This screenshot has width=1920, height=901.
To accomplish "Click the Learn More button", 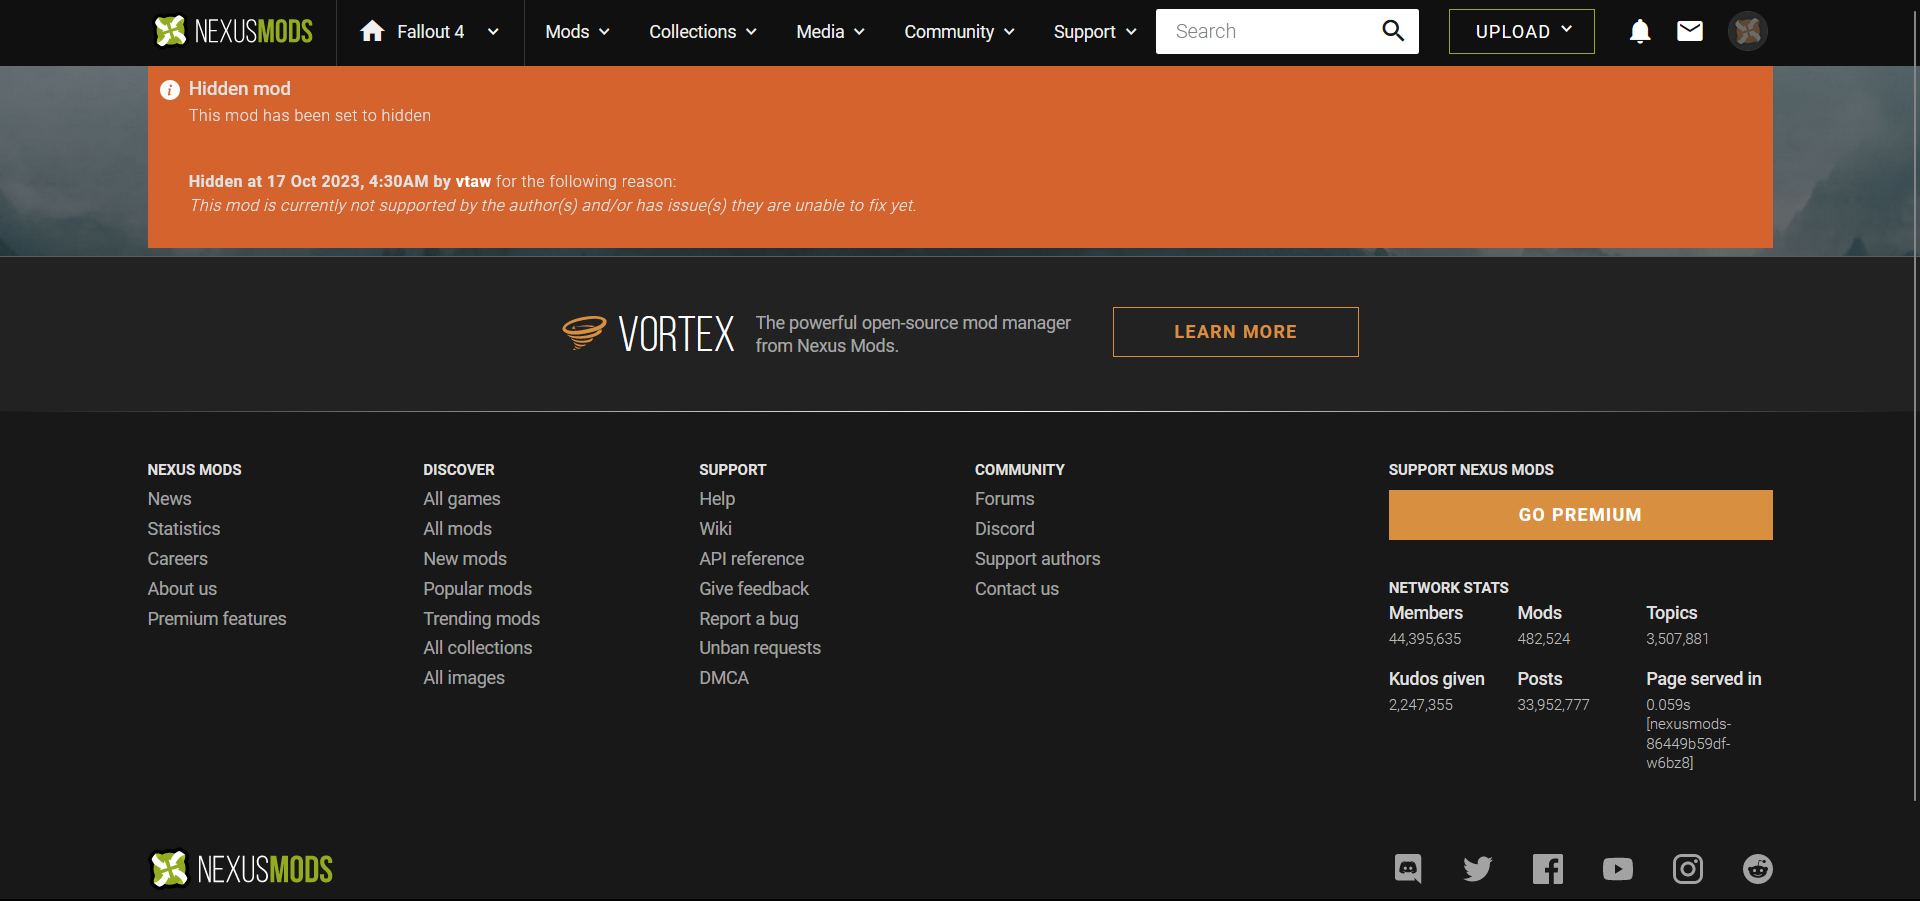I will (1236, 332).
